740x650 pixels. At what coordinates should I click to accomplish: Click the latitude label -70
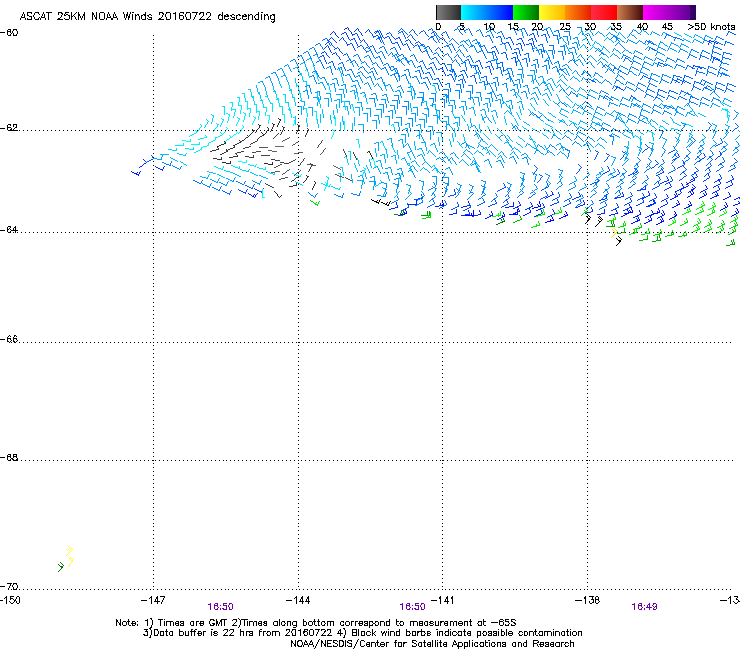9,586
